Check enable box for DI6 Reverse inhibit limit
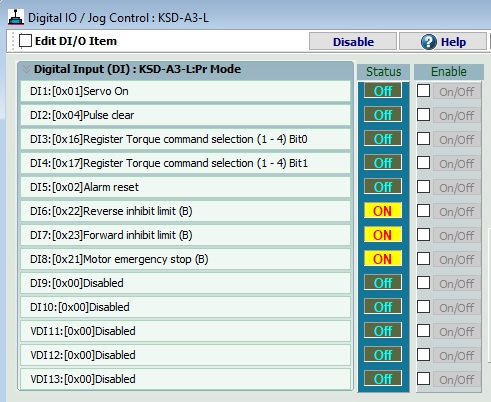This screenshot has height=402, width=491. 423,211
